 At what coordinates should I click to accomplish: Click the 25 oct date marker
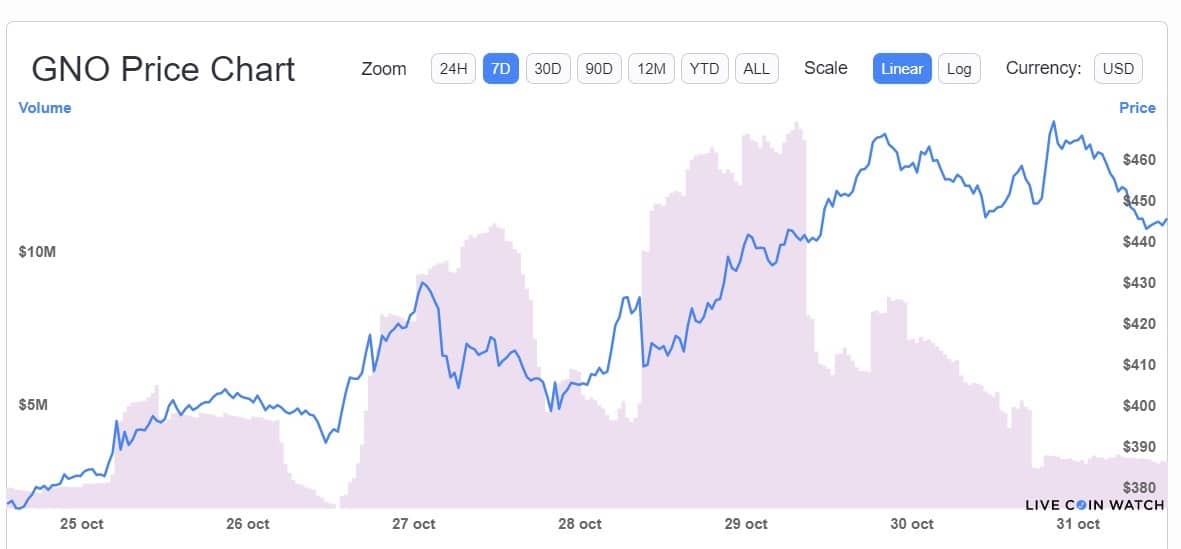pyautogui.click(x=82, y=524)
